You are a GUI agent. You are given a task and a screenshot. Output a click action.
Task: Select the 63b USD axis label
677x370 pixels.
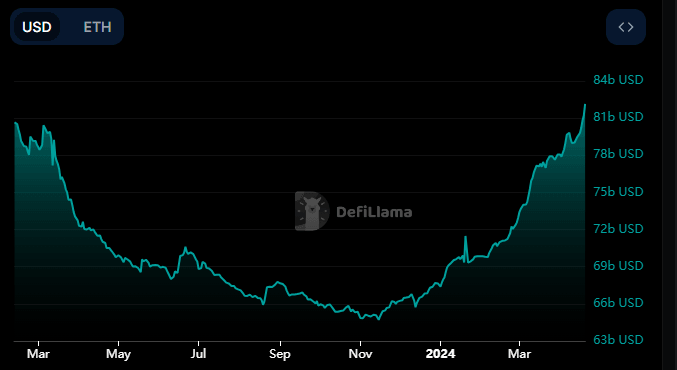click(618, 340)
